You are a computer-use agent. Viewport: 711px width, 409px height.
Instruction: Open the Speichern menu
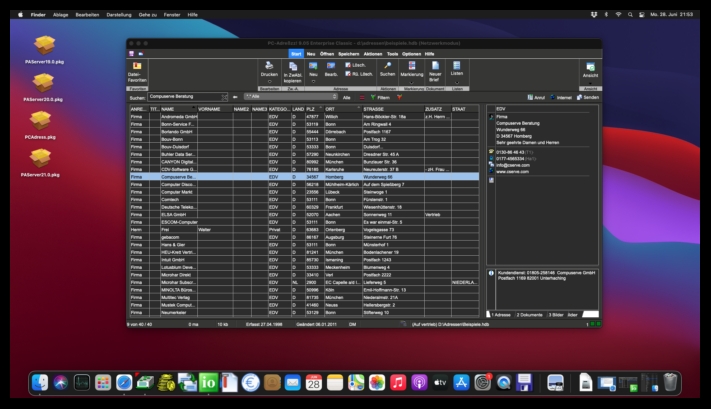[x=349, y=54]
